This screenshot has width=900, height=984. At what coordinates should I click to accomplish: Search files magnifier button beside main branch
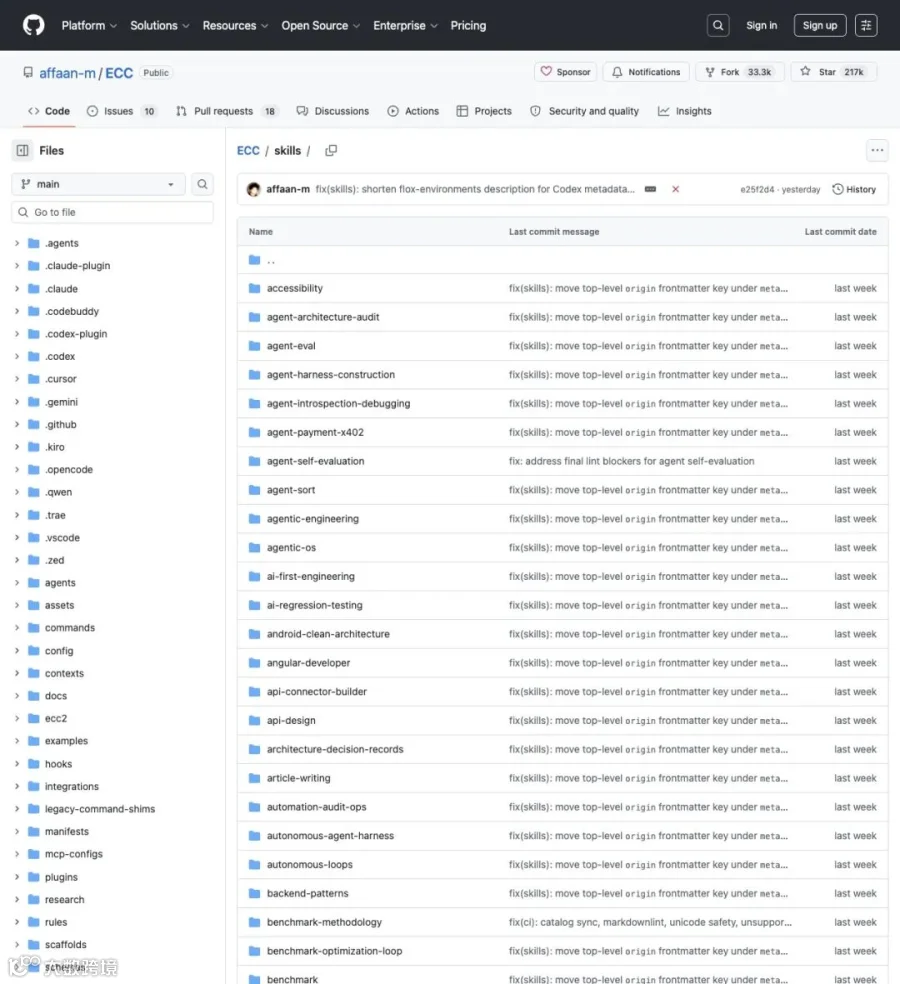coord(202,184)
